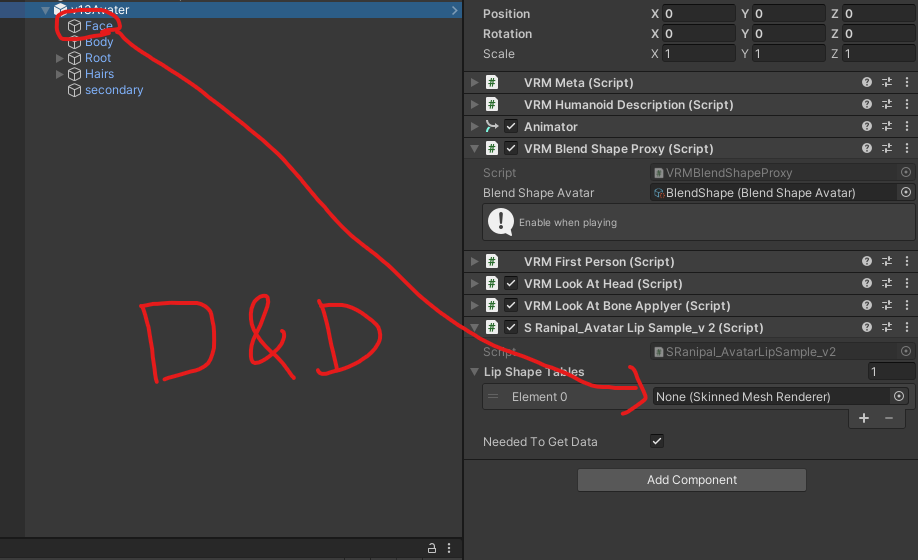Viewport: 918px width, 560px height.
Task: Open help for VRM Look At Head
Action: 867,283
